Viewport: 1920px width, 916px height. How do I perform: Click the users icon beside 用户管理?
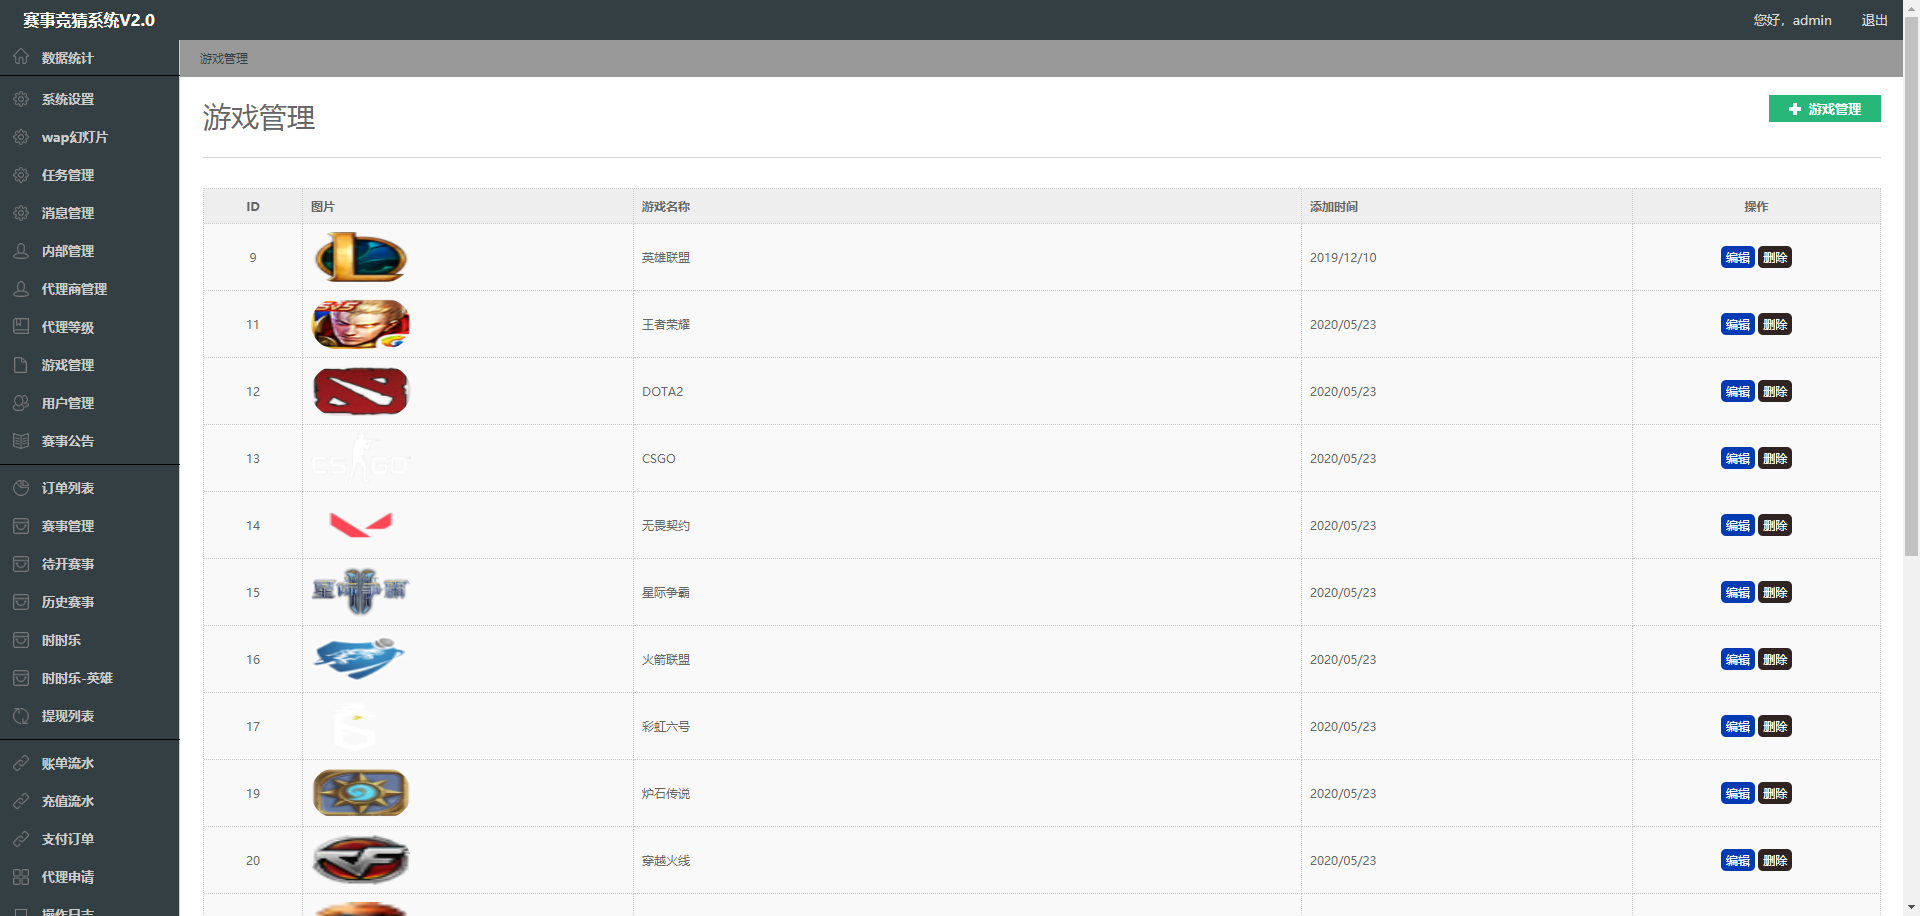coord(21,403)
